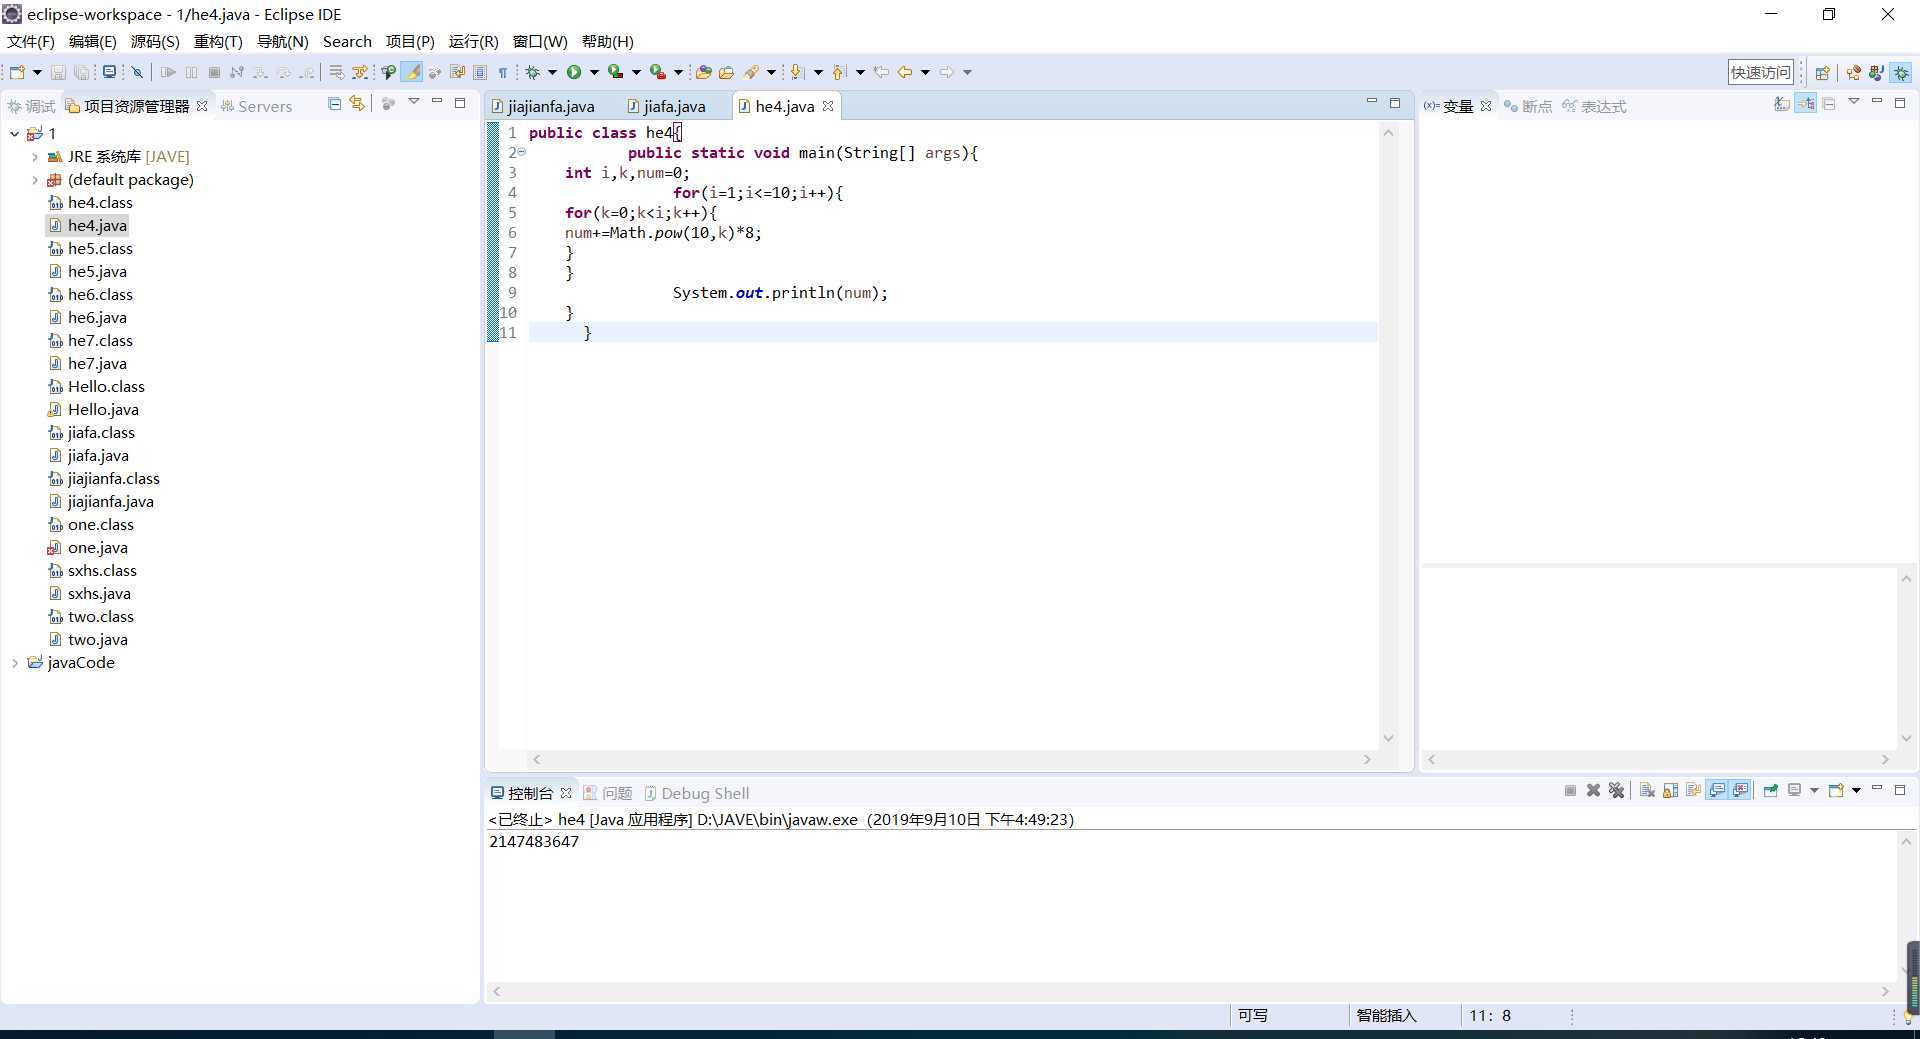
Task: Select Hello.java in the project tree
Action: pyautogui.click(x=103, y=409)
